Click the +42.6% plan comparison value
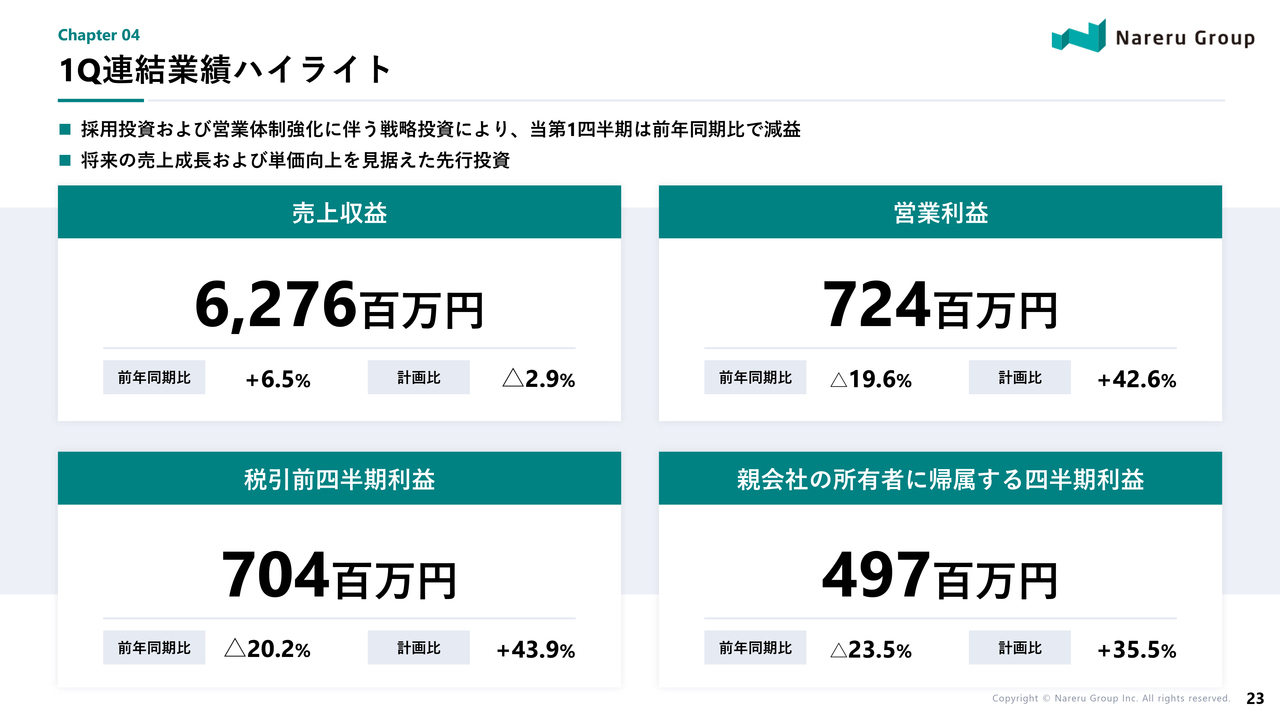1280x720 pixels. [x=1136, y=380]
